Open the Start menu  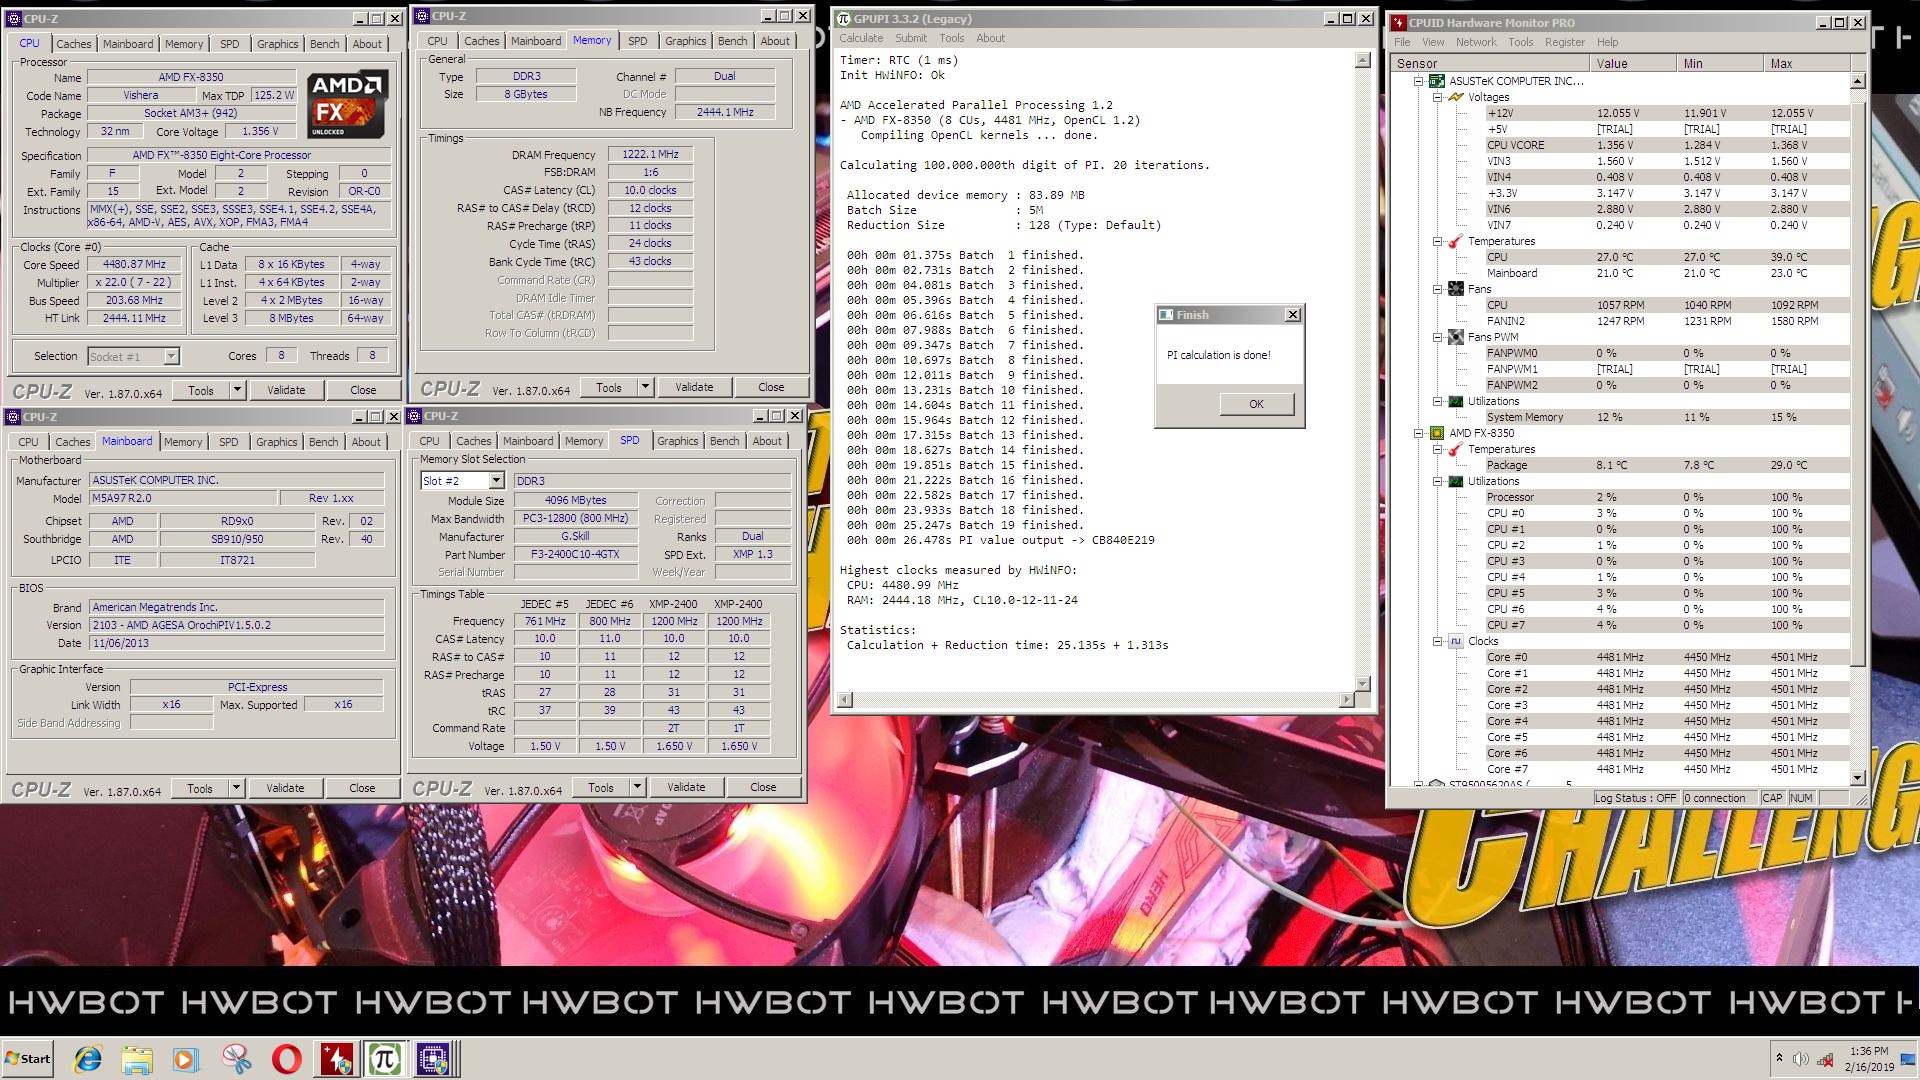(27, 1059)
